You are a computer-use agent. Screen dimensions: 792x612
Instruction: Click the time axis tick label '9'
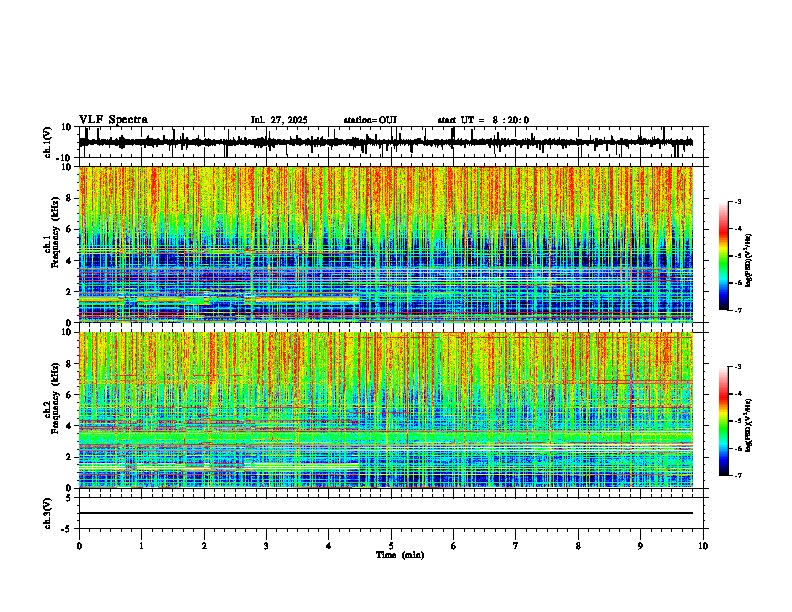(x=640, y=546)
